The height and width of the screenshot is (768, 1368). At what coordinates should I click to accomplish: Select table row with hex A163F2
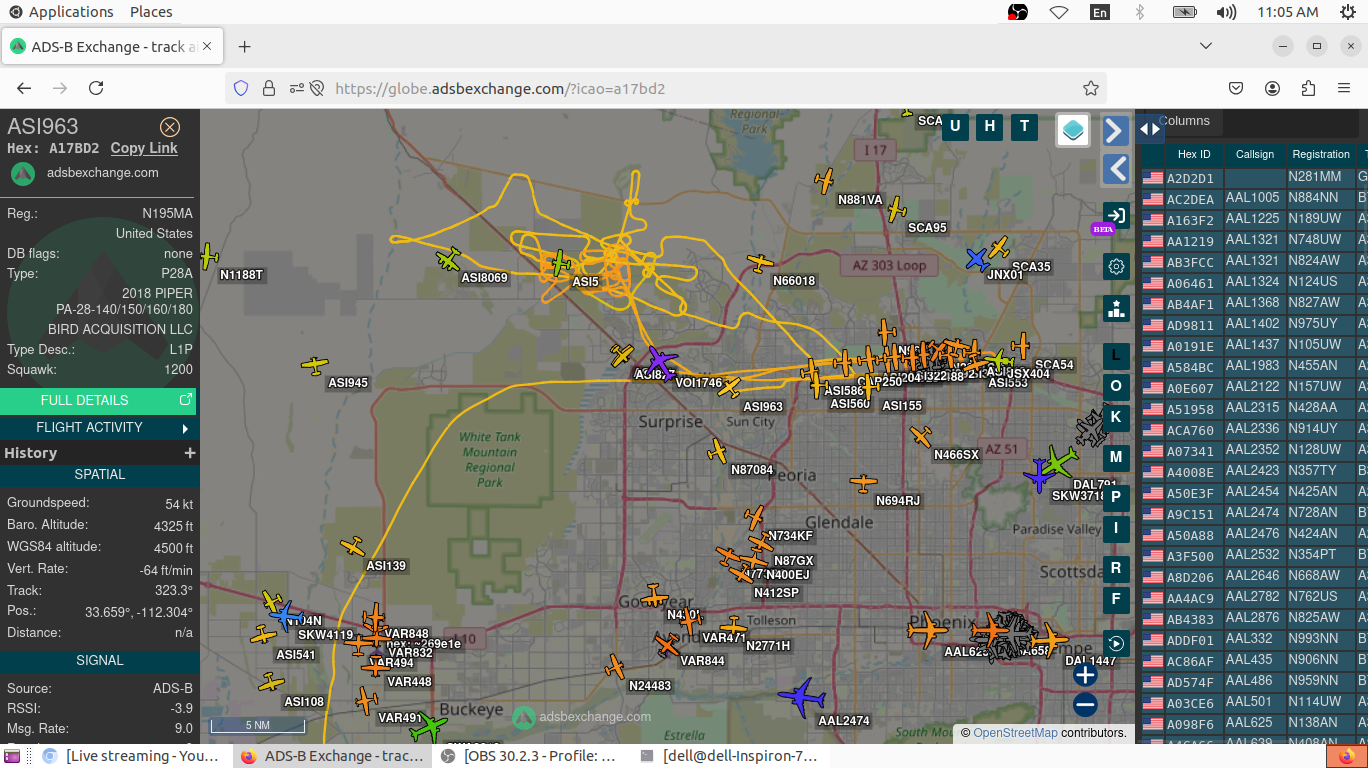pyautogui.click(x=1254, y=219)
